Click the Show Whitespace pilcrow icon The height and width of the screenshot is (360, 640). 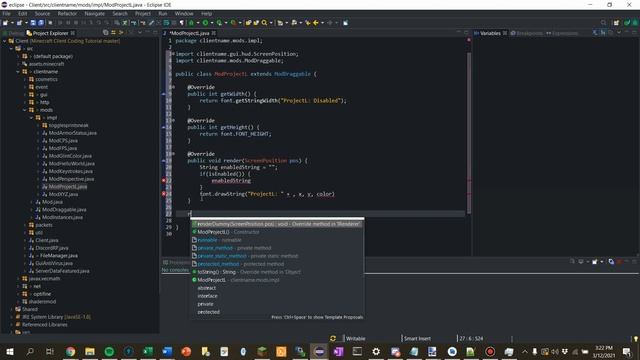pyautogui.click(x=182, y=23)
